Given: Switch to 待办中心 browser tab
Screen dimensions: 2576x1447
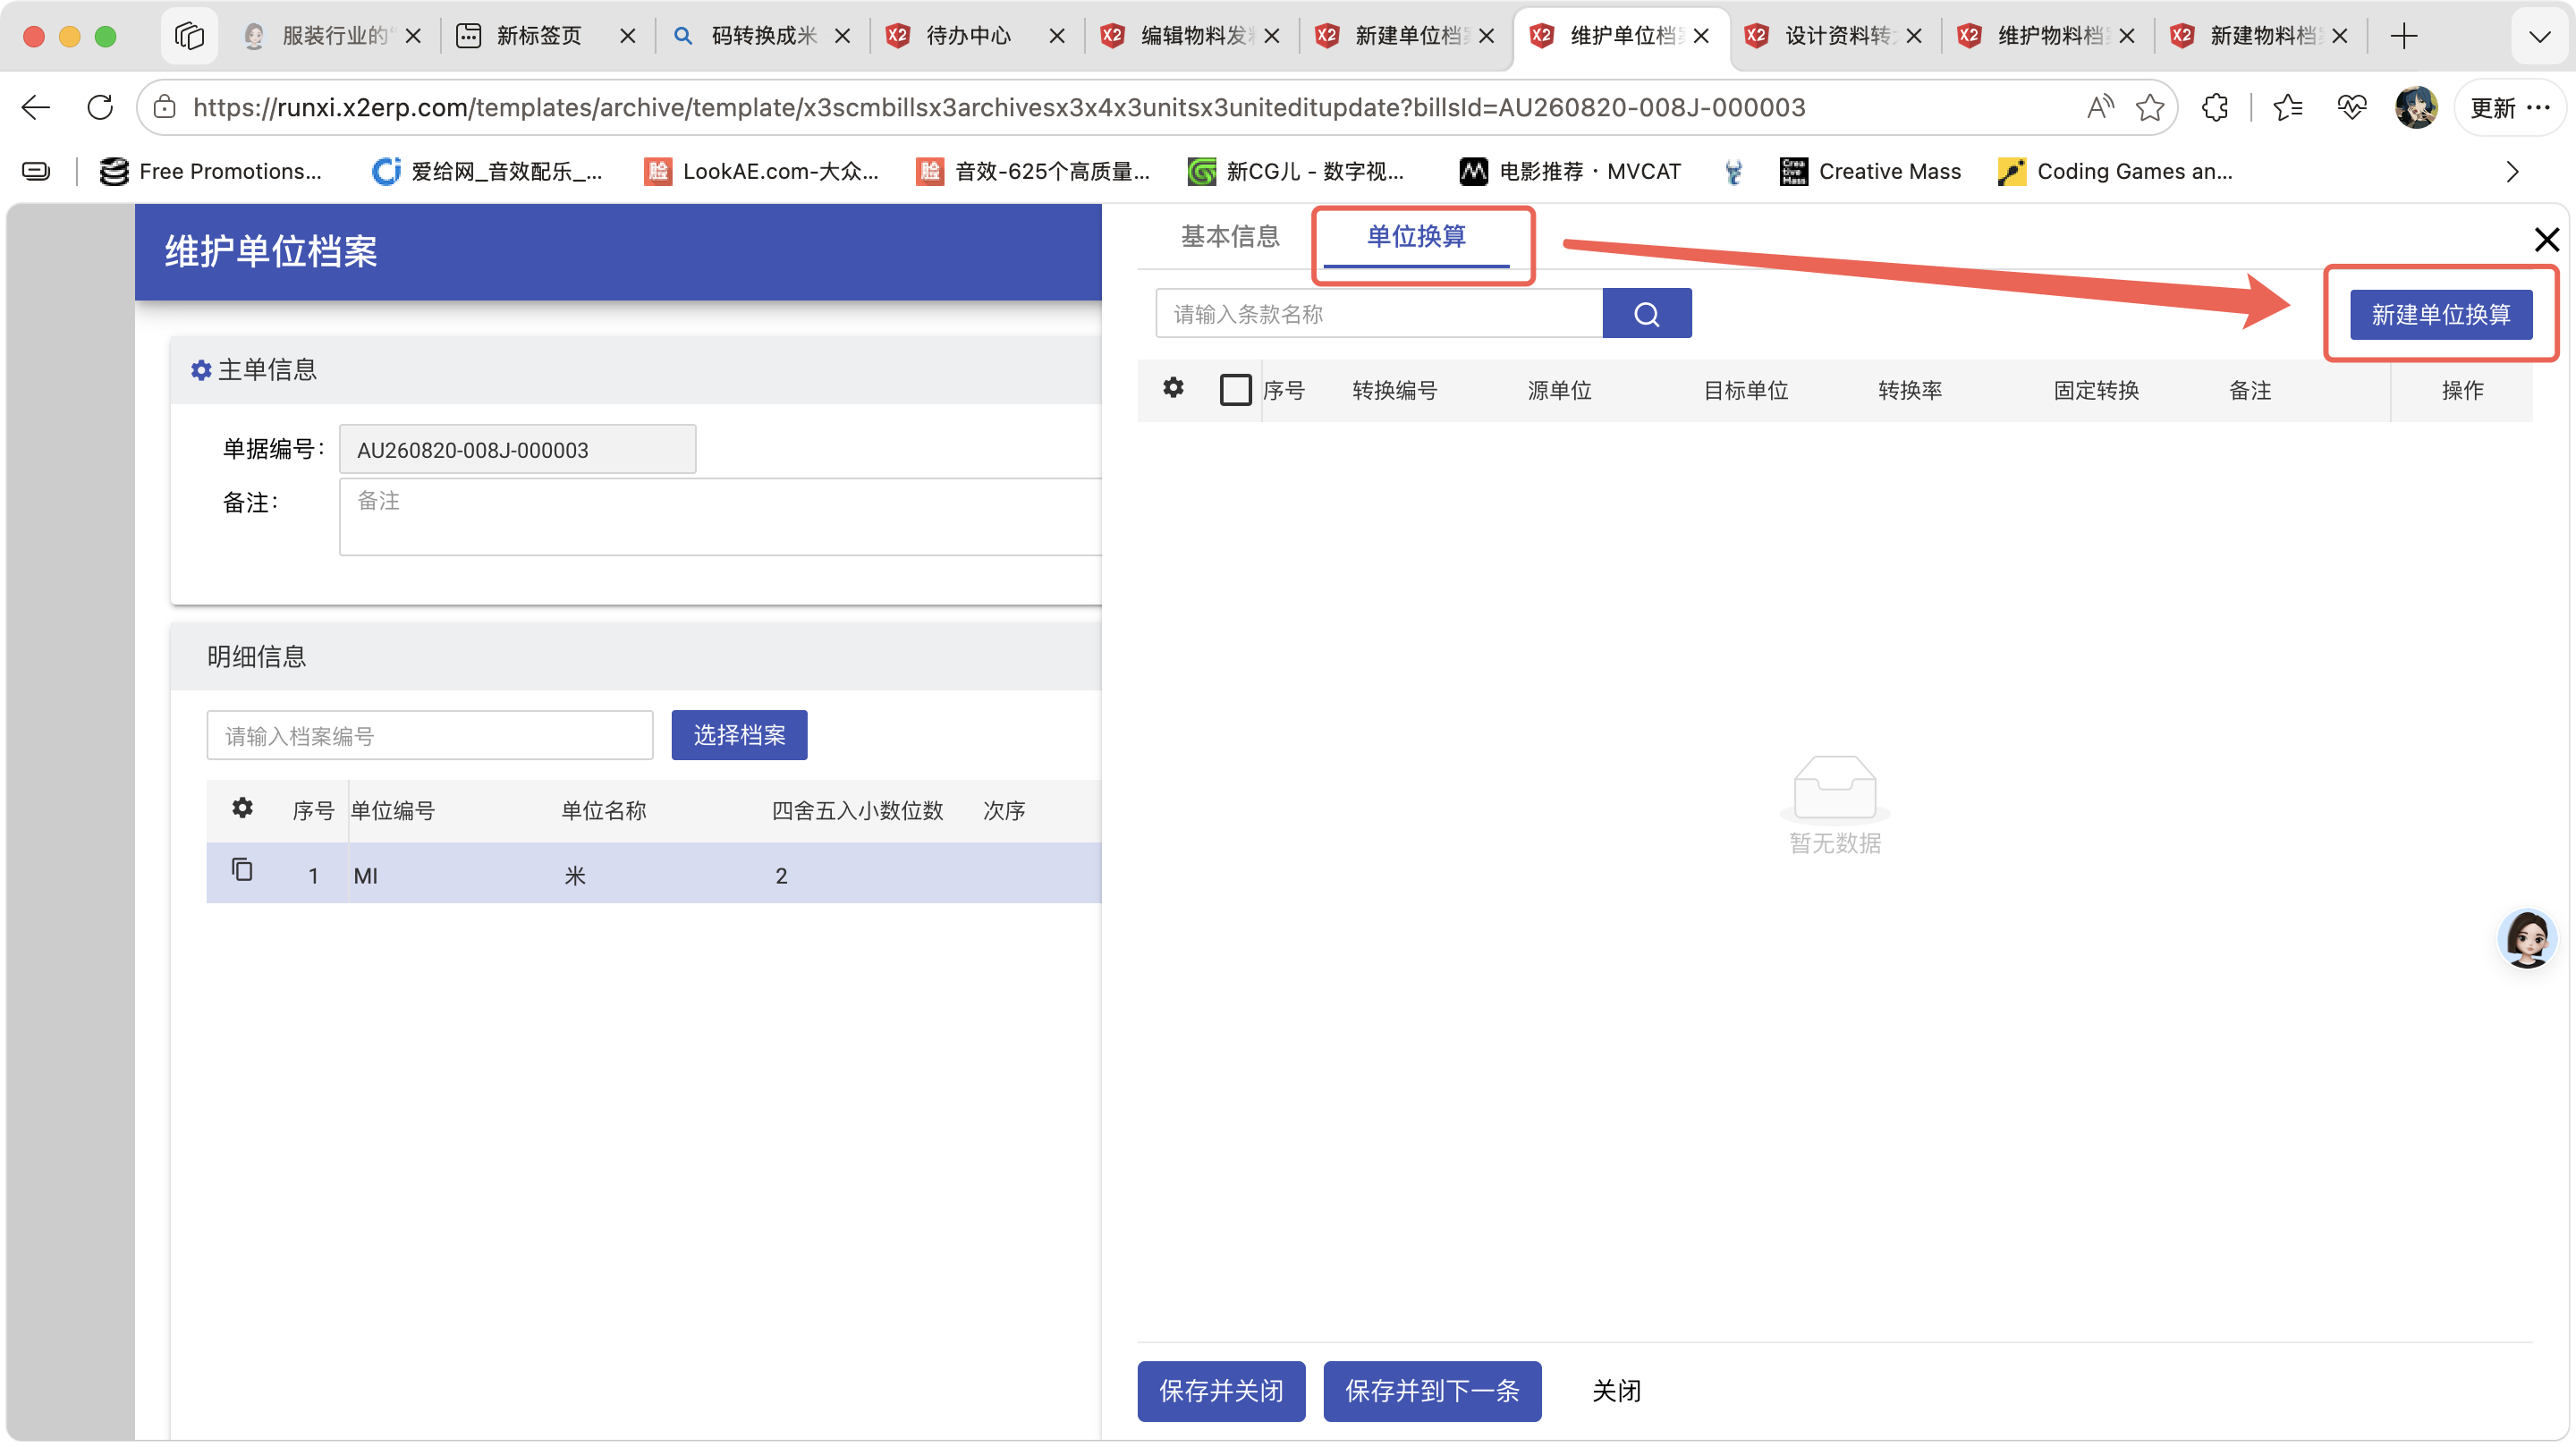Looking at the screenshot, I should [967, 36].
